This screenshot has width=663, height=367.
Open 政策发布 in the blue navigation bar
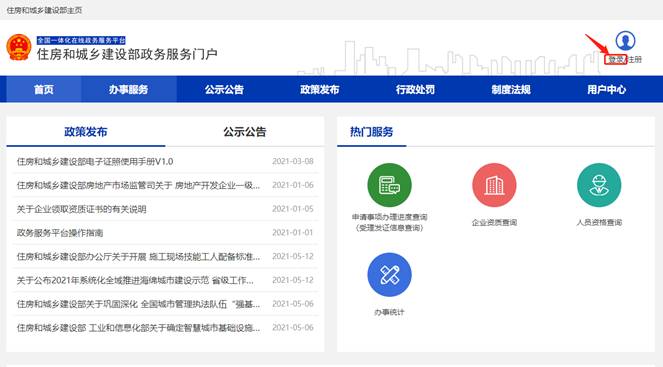(320, 89)
